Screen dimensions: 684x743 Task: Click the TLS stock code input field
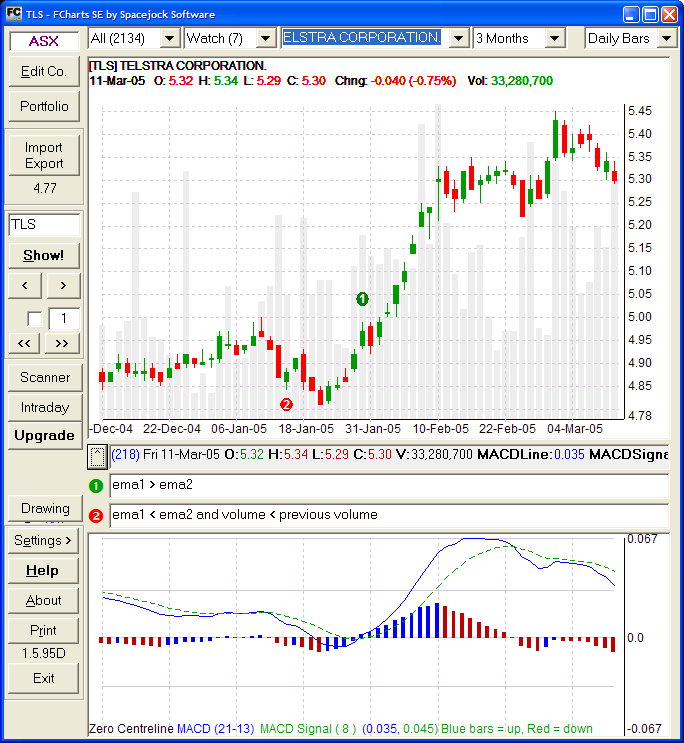[44, 225]
